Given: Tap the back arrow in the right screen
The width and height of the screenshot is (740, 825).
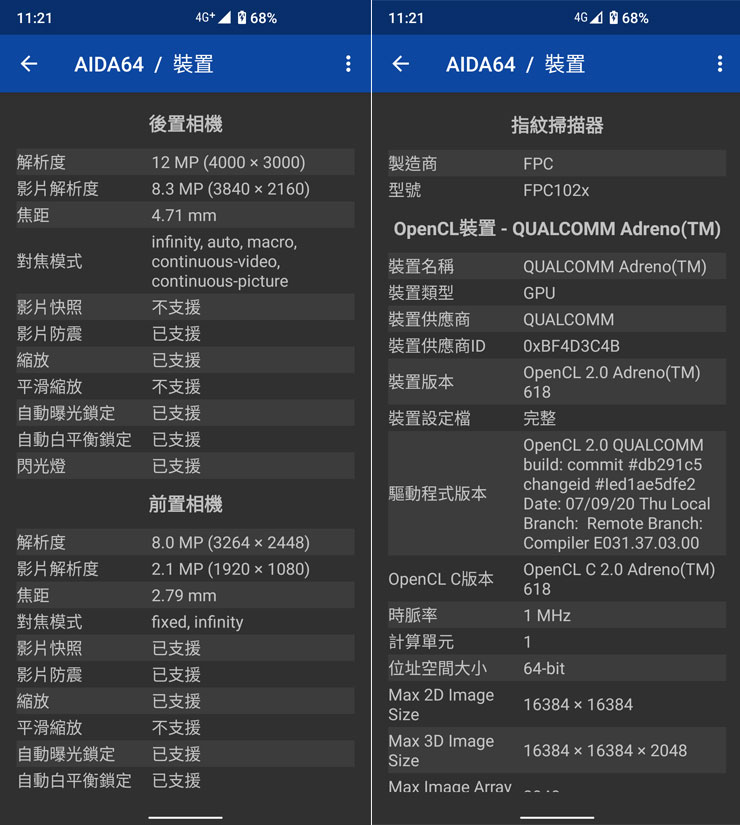Looking at the screenshot, I should pyautogui.click(x=400, y=64).
